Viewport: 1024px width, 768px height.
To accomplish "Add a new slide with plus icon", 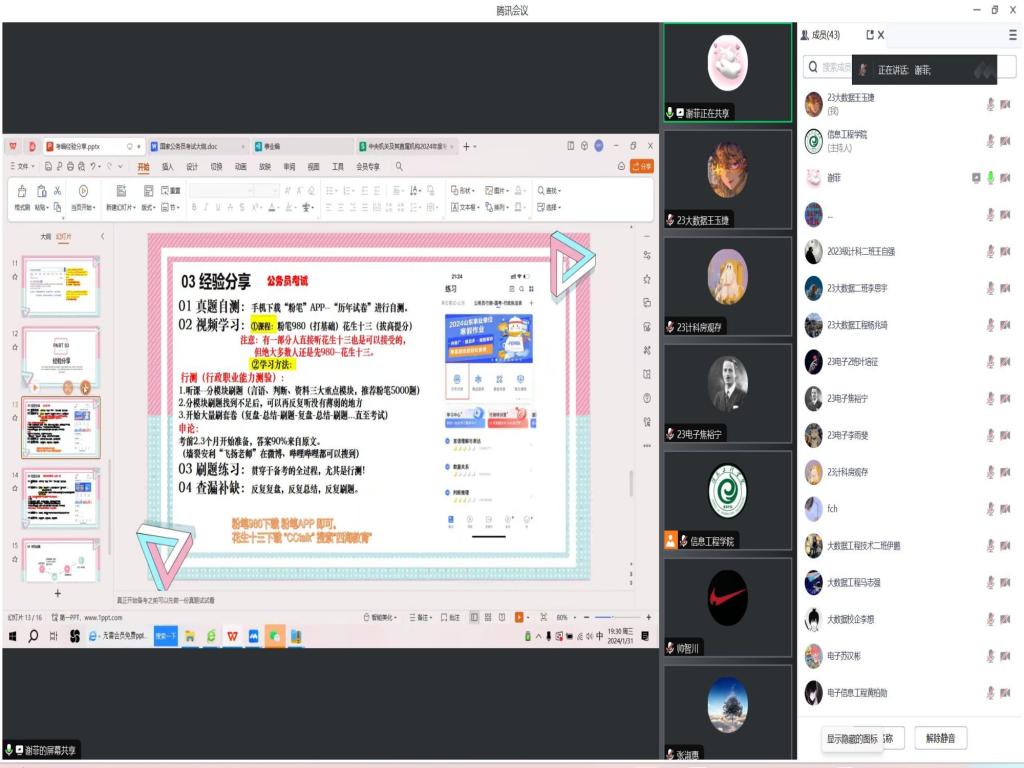I will click(x=57, y=593).
